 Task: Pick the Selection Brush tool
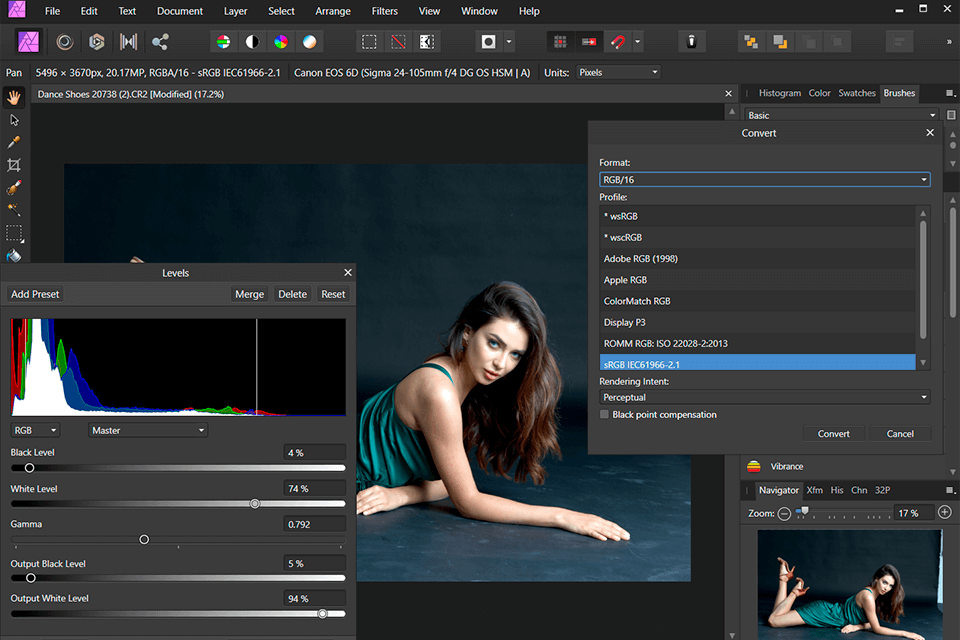14,188
